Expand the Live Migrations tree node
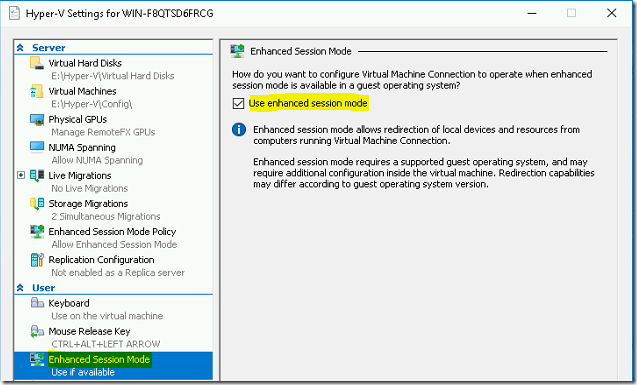Image resolution: width=637 pixels, height=385 pixels. 21,175
